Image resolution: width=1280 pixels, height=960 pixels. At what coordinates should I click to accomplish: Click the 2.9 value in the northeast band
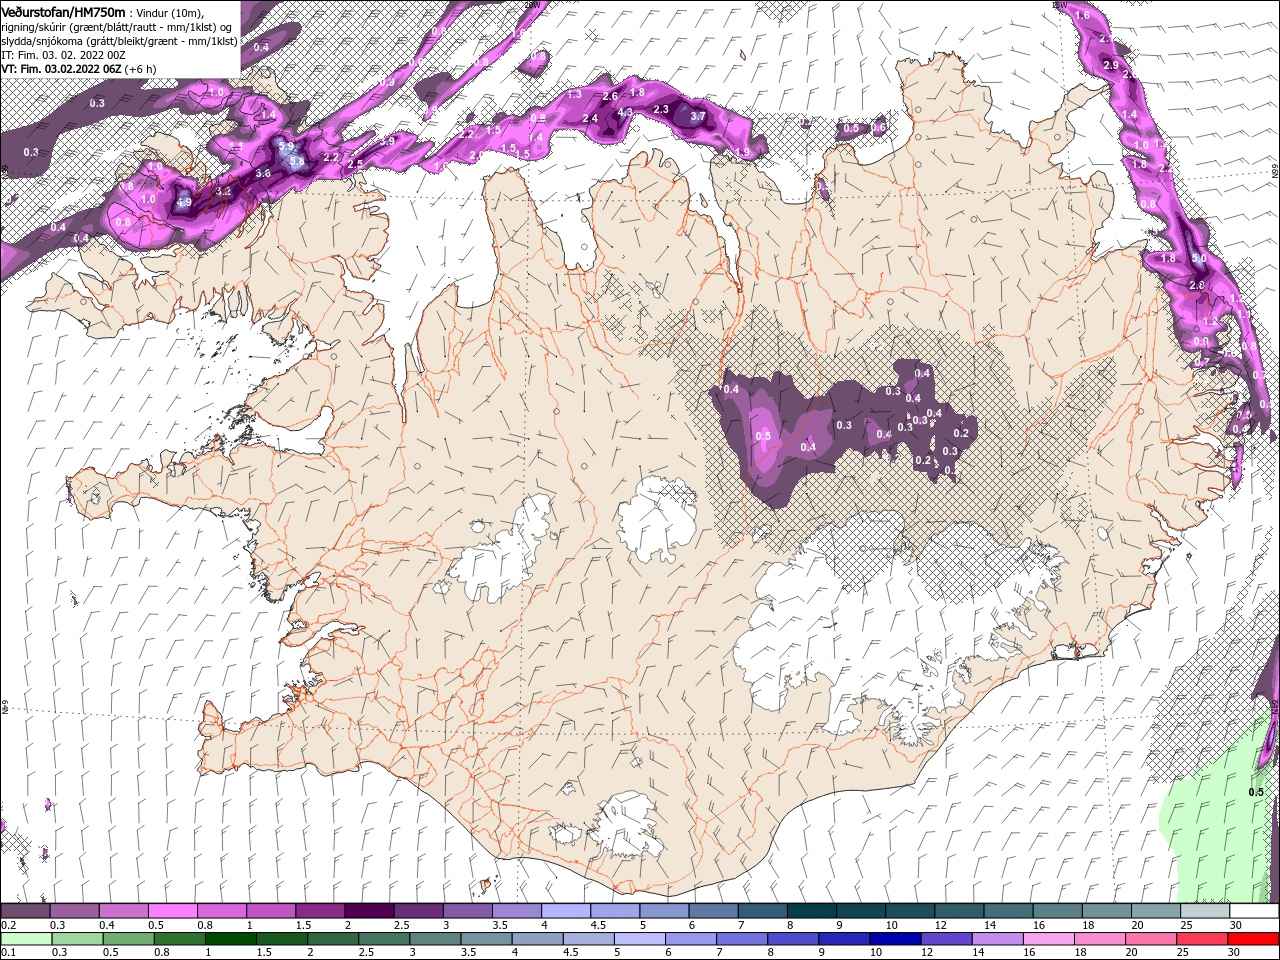(1110, 65)
